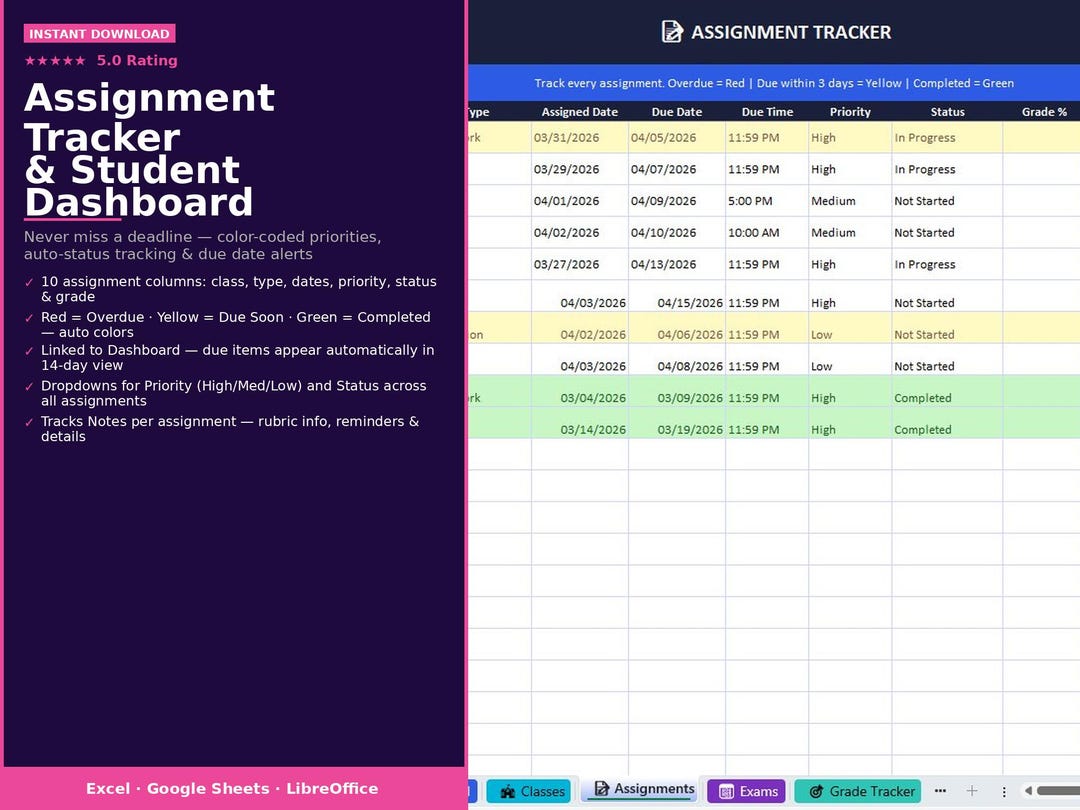Select due date cell 03/19/2026

[677, 423]
